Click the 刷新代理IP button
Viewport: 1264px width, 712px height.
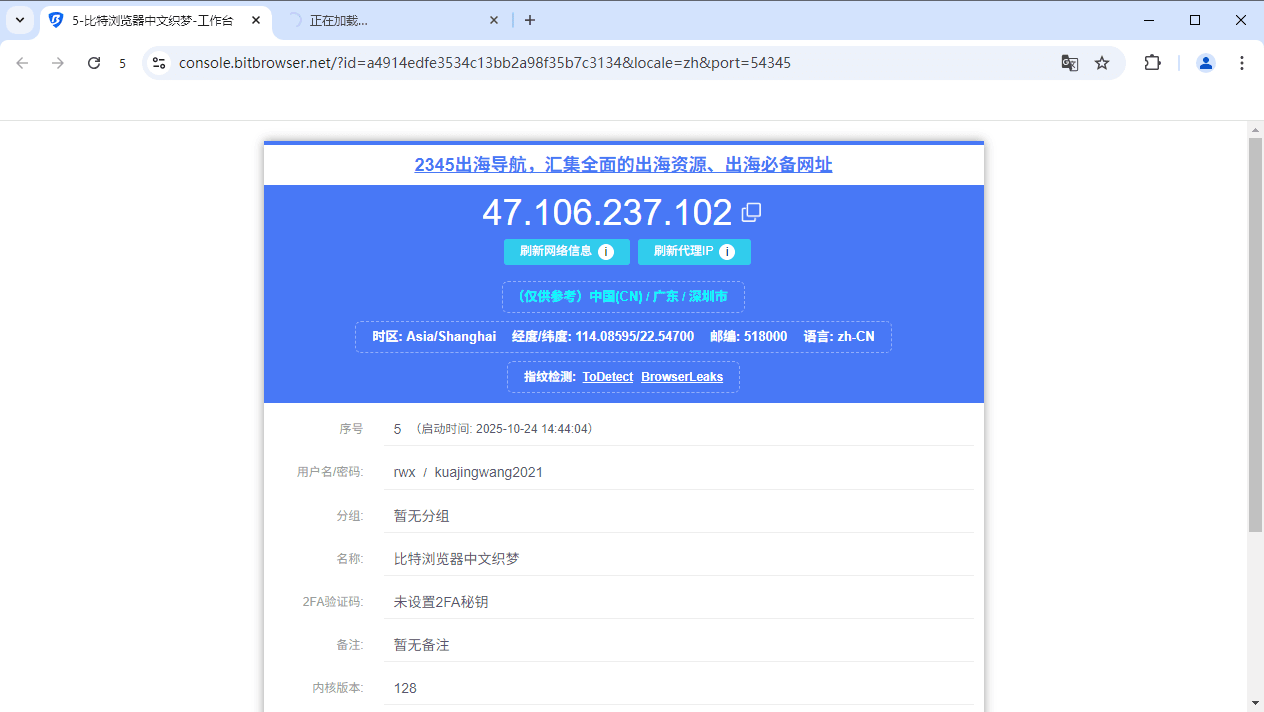coord(685,252)
